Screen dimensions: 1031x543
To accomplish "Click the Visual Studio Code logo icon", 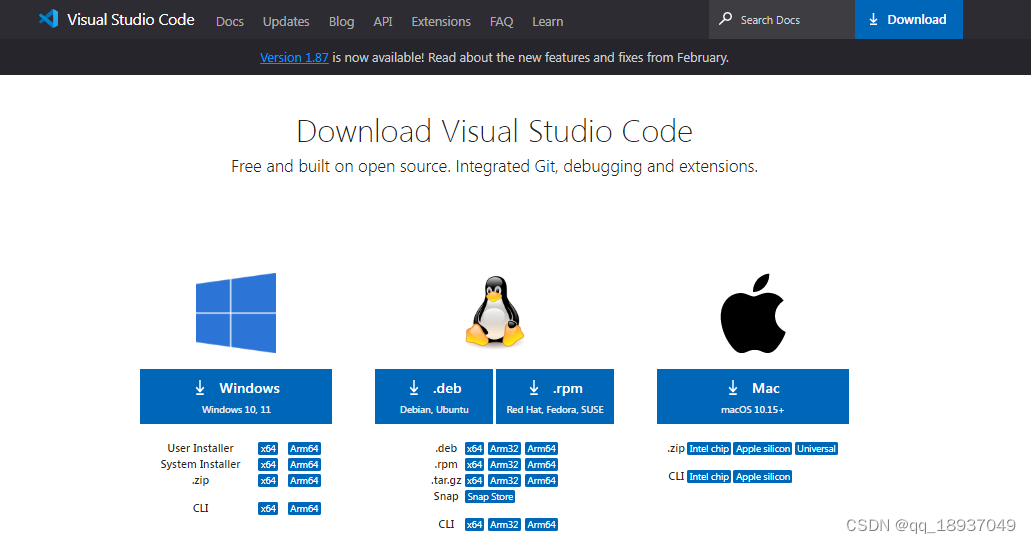I will (48, 19).
